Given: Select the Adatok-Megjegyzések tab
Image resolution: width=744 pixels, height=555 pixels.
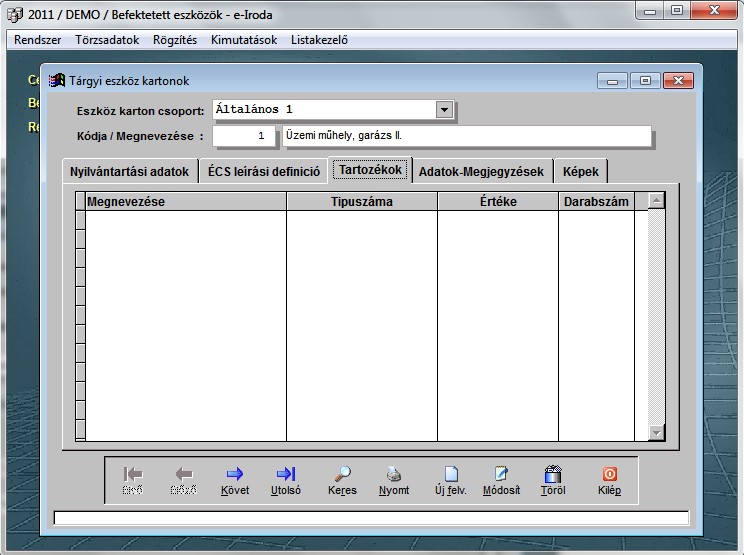Looking at the screenshot, I should [x=481, y=172].
